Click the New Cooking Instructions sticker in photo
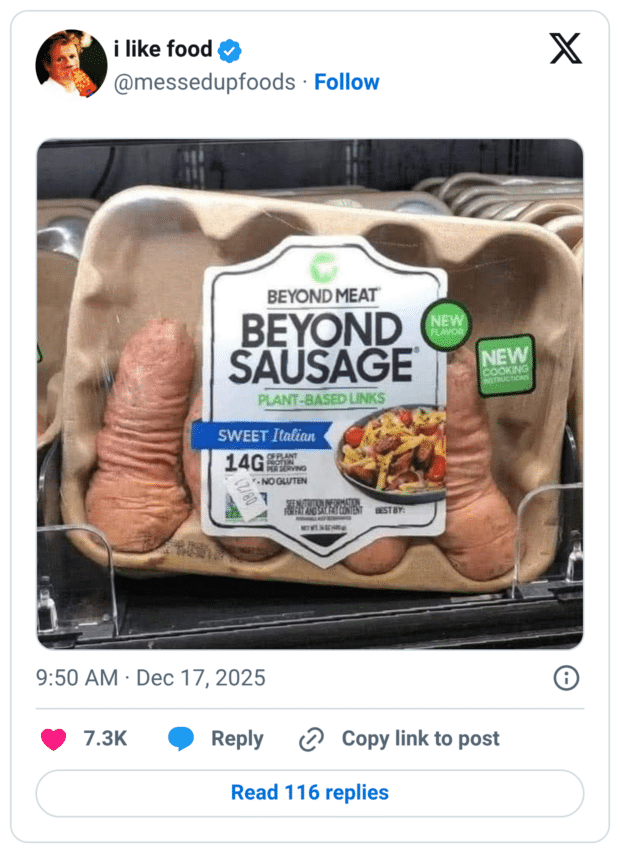The height and width of the screenshot is (853, 620). [507, 363]
